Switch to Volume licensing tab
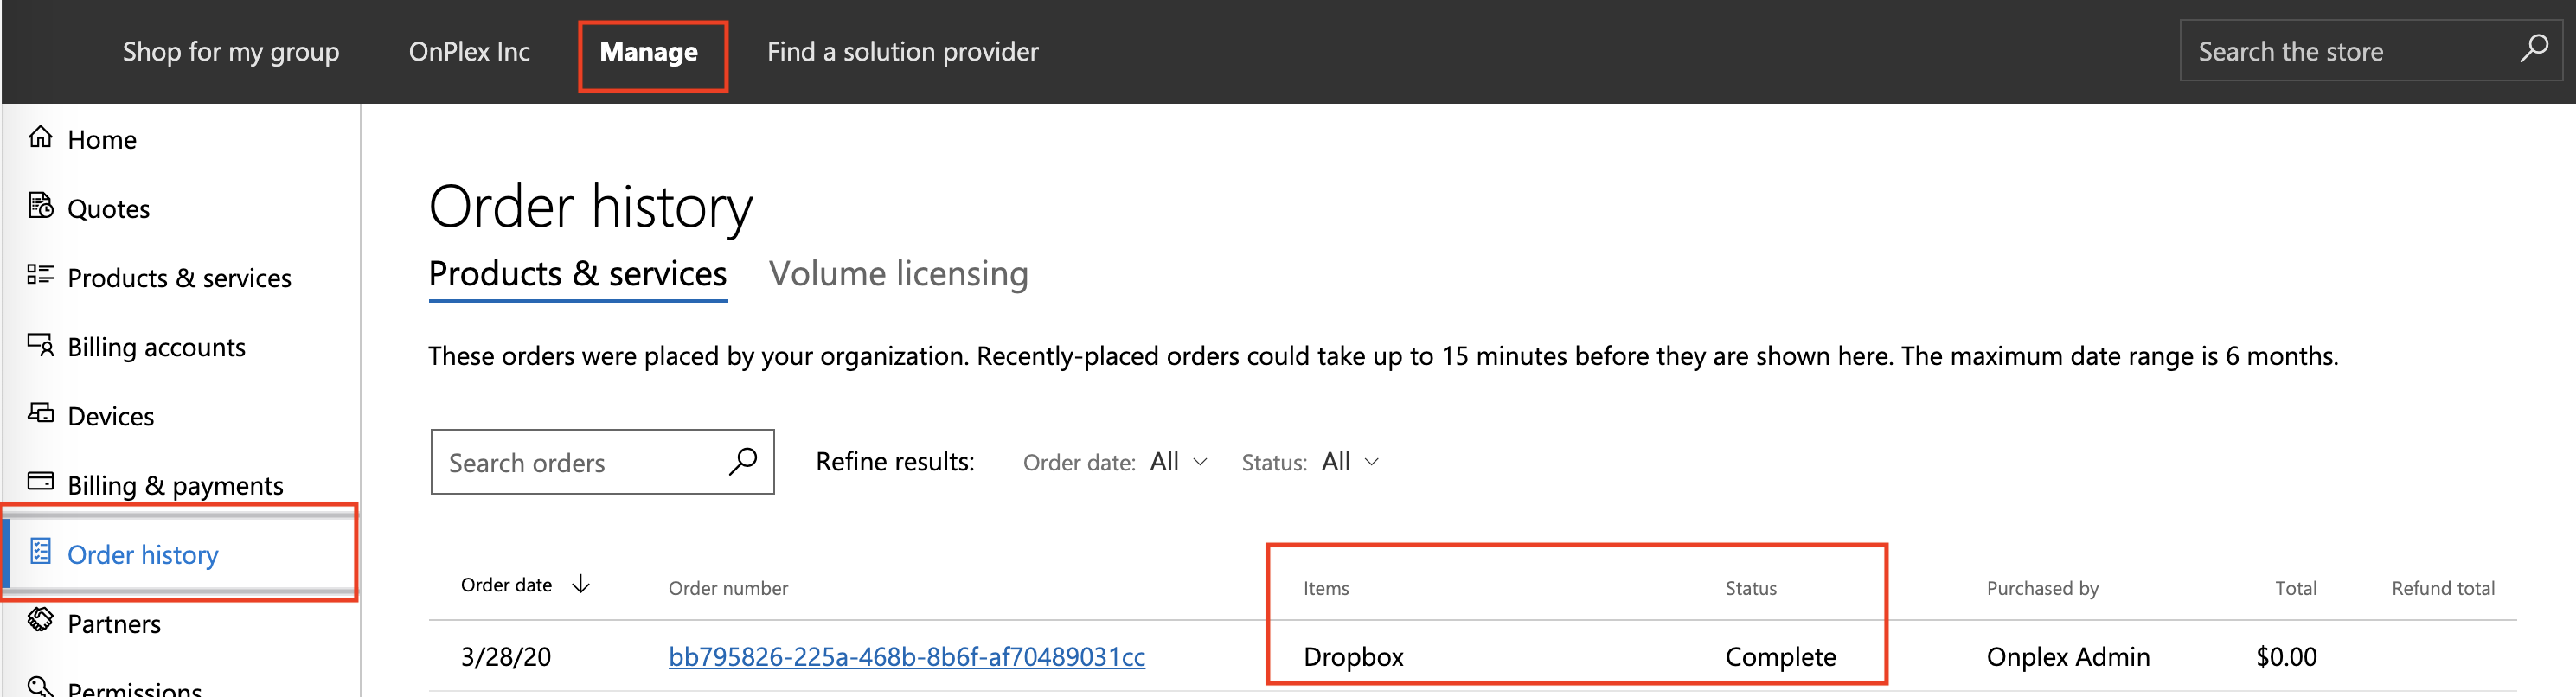Viewport: 2576px width, 697px height. 898,274
